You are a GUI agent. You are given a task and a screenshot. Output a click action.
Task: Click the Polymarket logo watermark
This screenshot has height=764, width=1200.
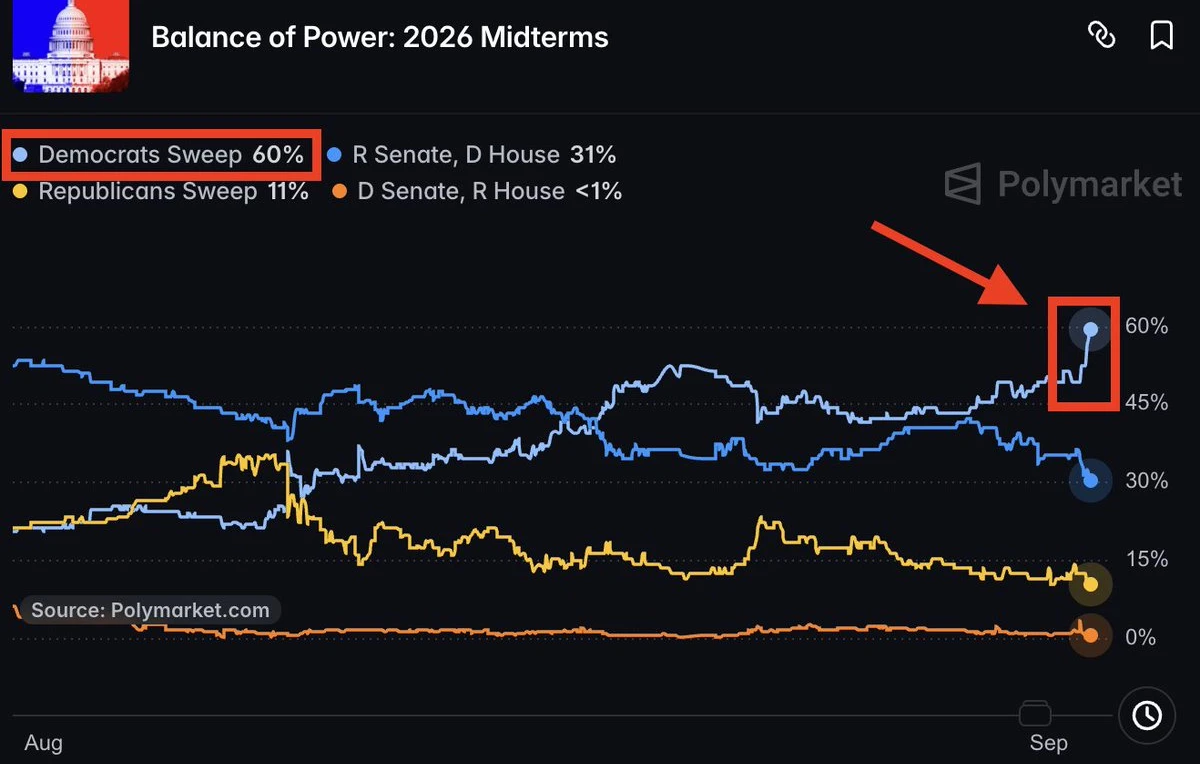click(x=1064, y=184)
